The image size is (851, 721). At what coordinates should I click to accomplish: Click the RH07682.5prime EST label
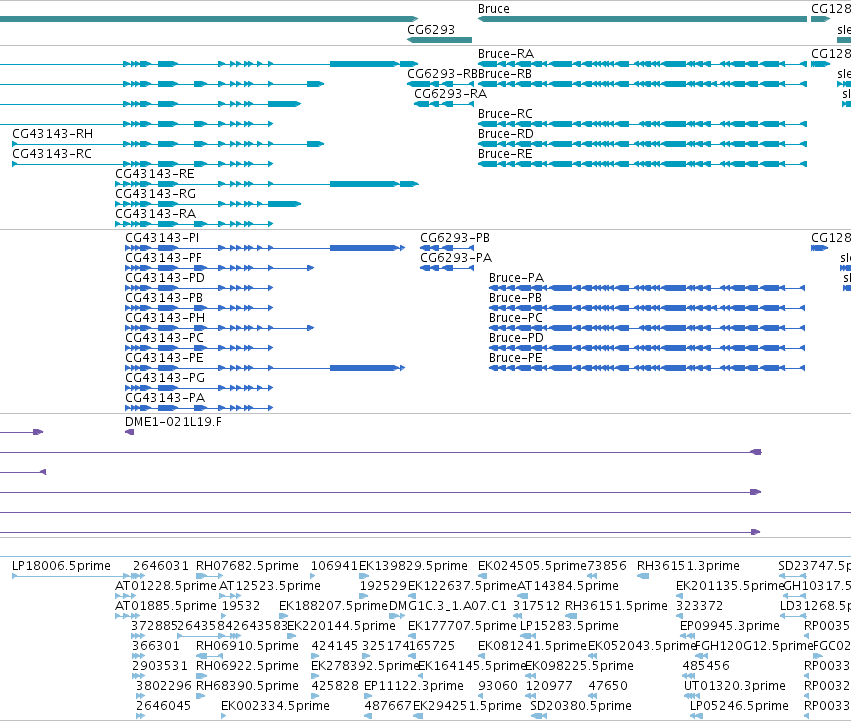pos(247,566)
